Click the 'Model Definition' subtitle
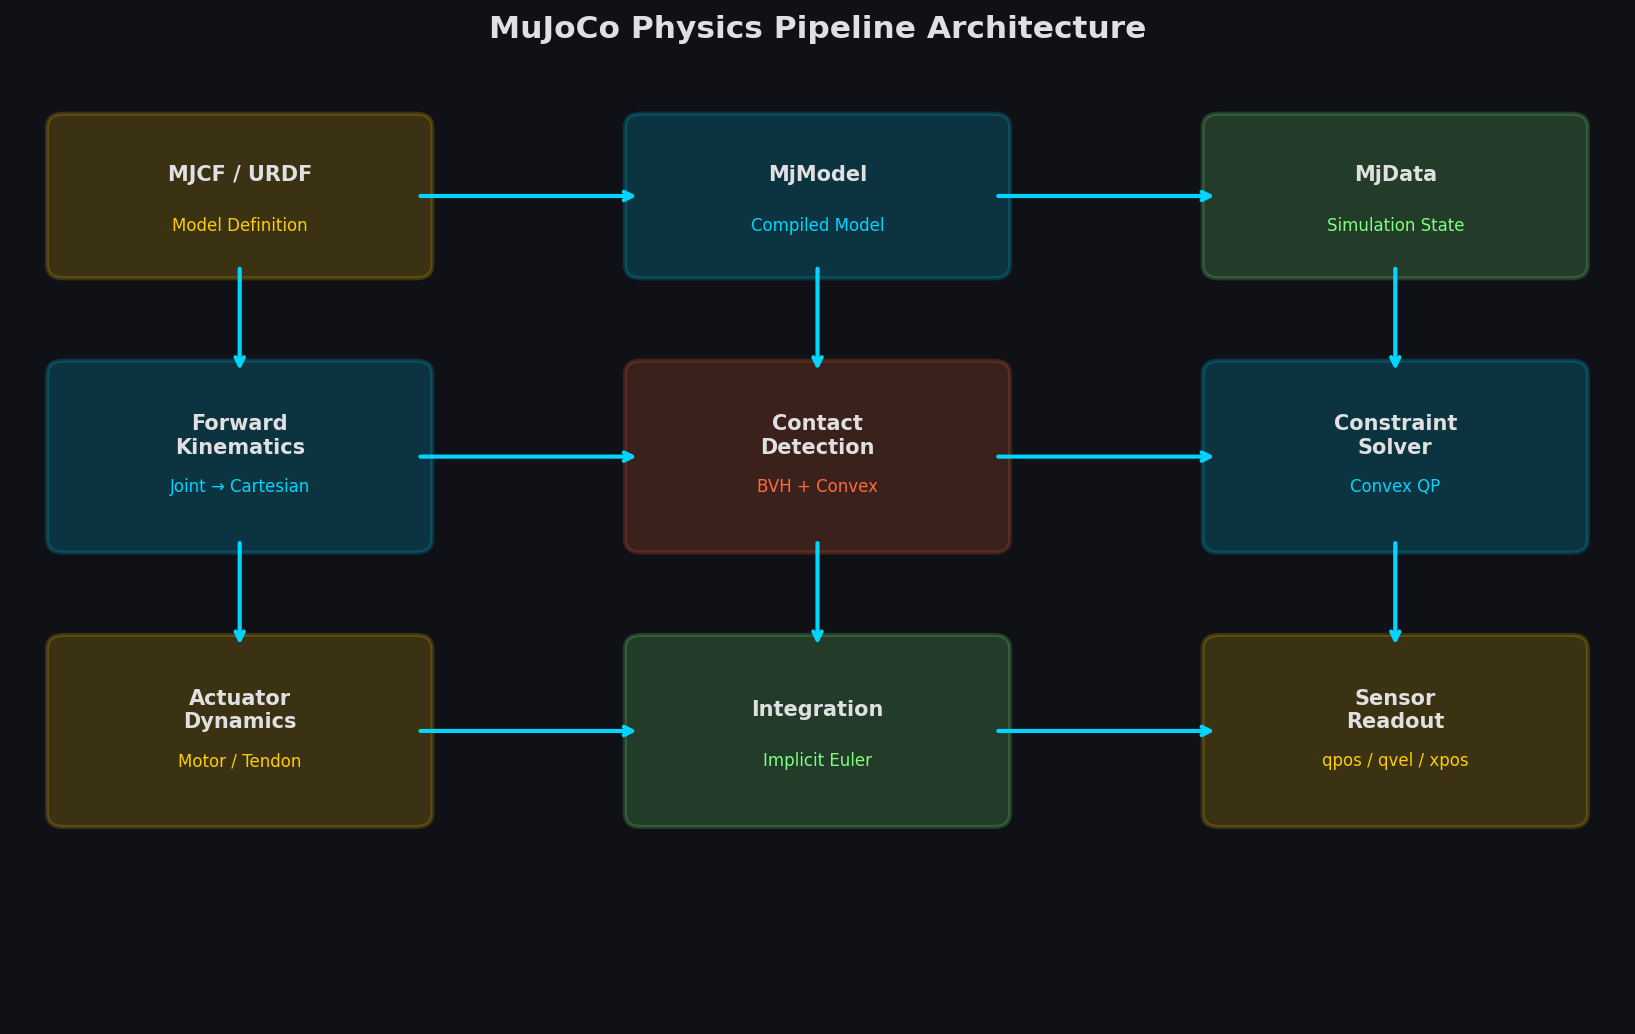The image size is (1635, 1034). (x=240, y=226)
